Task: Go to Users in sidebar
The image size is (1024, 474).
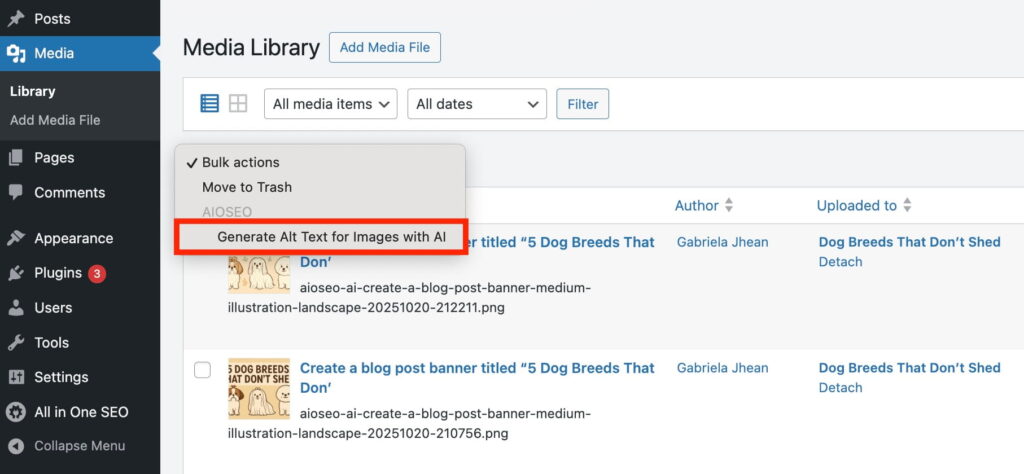Action: click(53, 308)
